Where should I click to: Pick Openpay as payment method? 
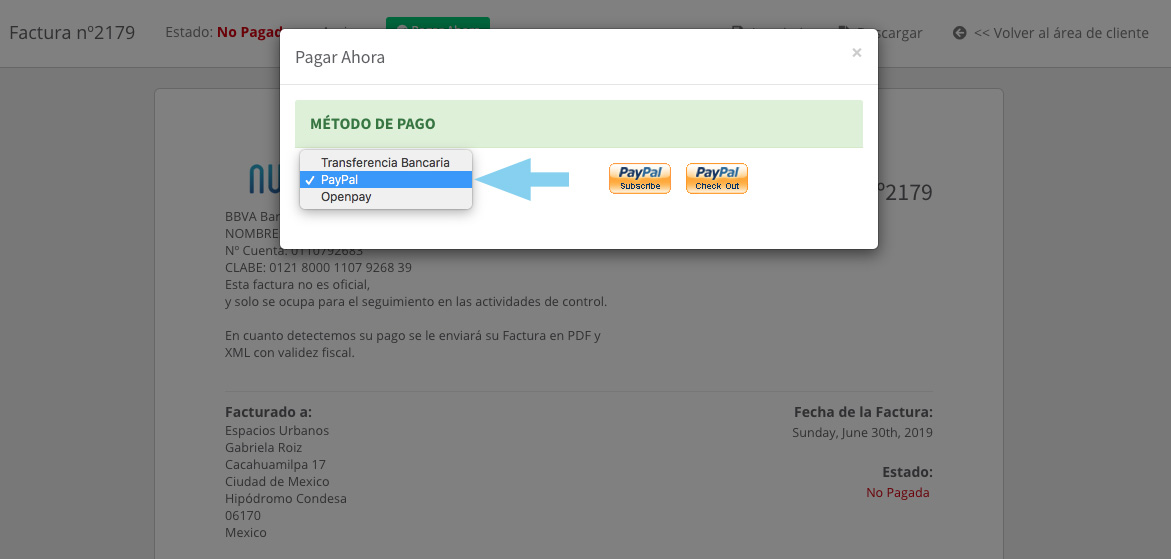click(385, 197)
